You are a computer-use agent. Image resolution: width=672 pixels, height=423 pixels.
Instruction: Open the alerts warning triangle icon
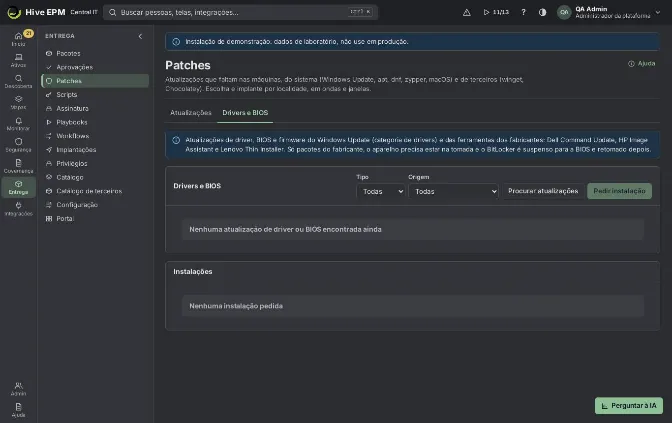tap(467, 12)
